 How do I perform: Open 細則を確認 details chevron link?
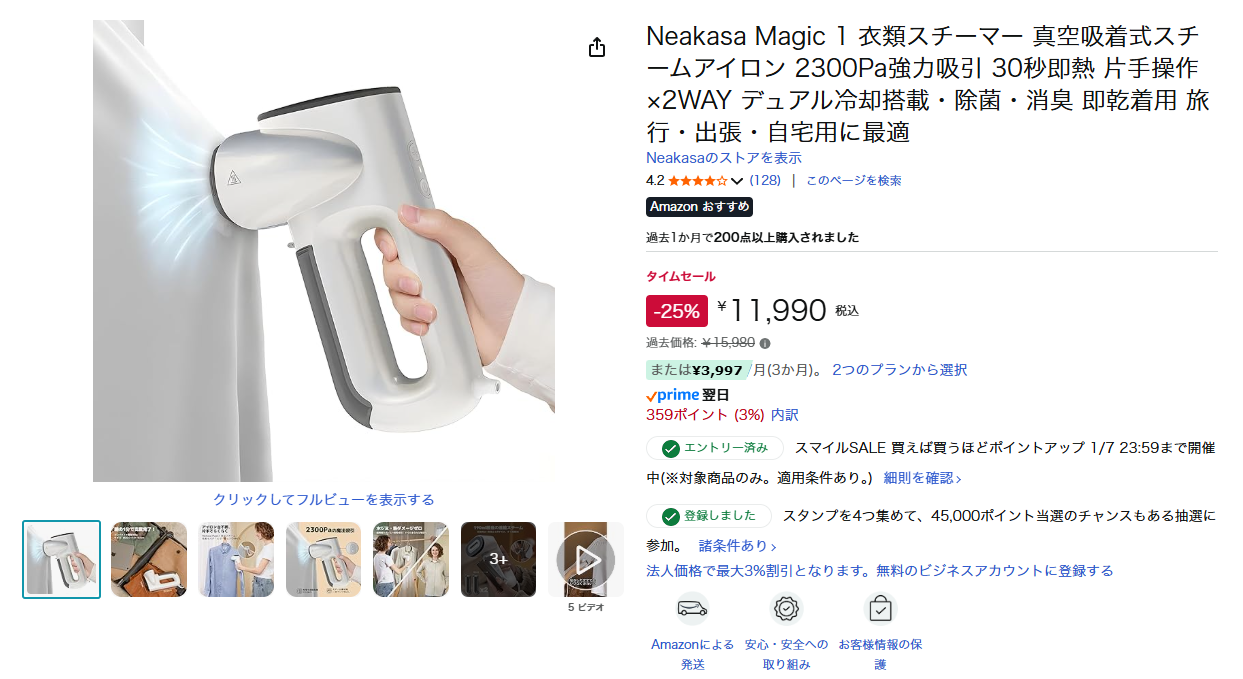(922, 478)
